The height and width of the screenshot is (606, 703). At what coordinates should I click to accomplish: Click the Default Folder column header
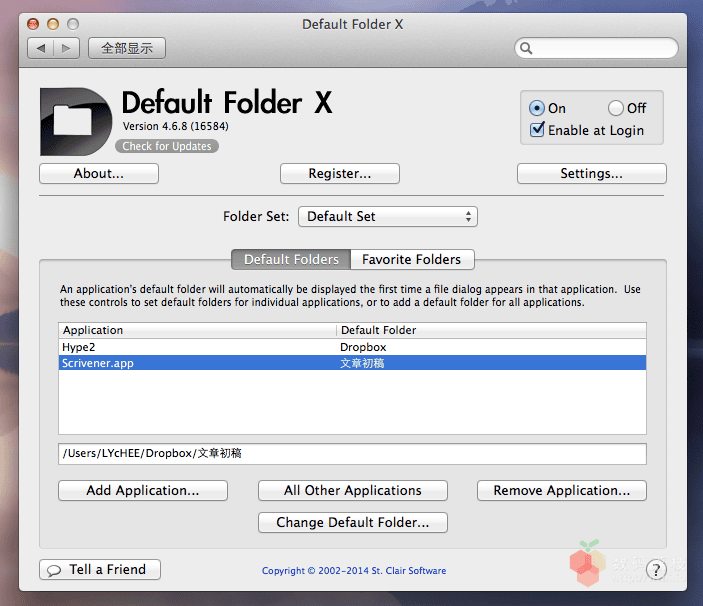coord(491,330)
